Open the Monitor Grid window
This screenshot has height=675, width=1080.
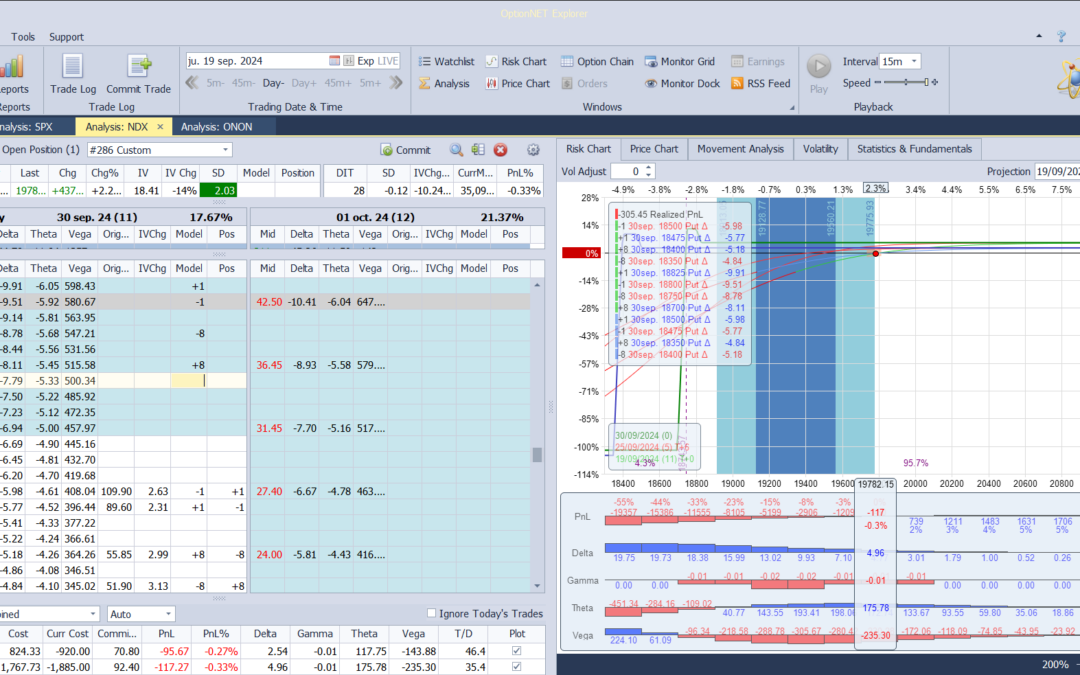(680, 61)
